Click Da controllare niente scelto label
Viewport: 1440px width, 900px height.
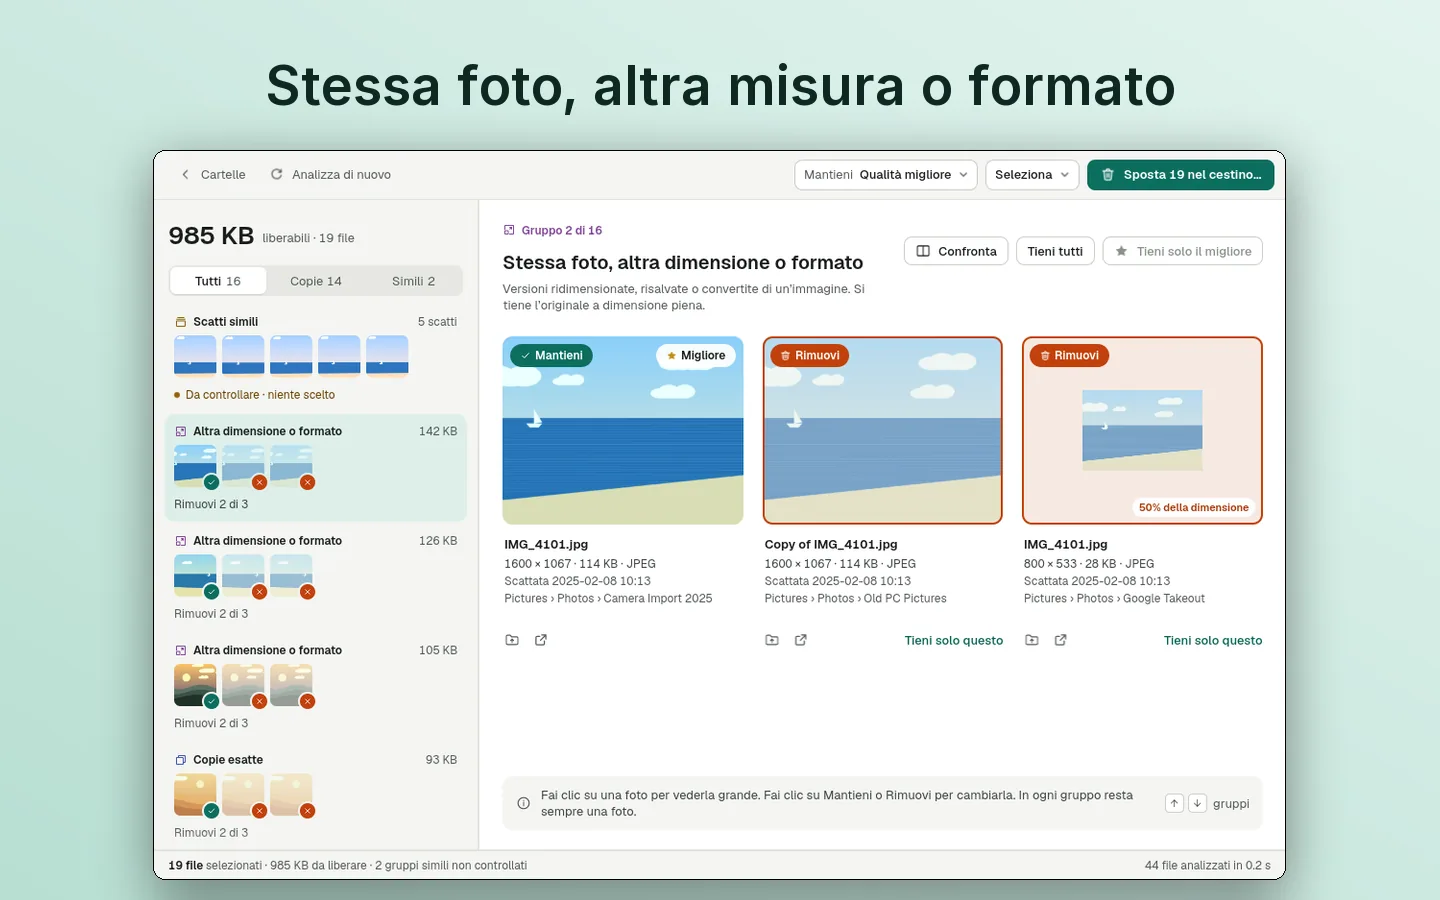click(255, 395)
